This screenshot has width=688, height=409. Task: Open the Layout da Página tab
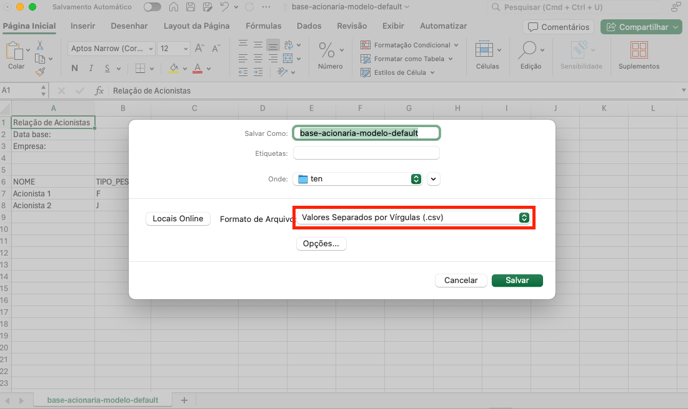(197, 26)
